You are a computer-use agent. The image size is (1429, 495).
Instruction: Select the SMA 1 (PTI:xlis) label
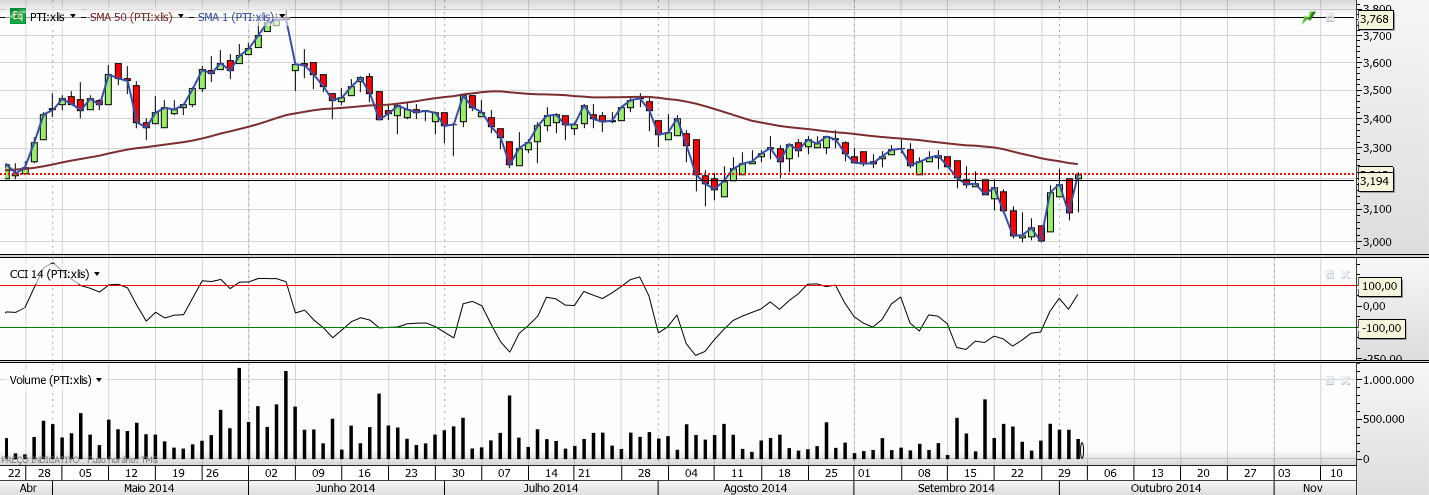[x=236, y=17]
